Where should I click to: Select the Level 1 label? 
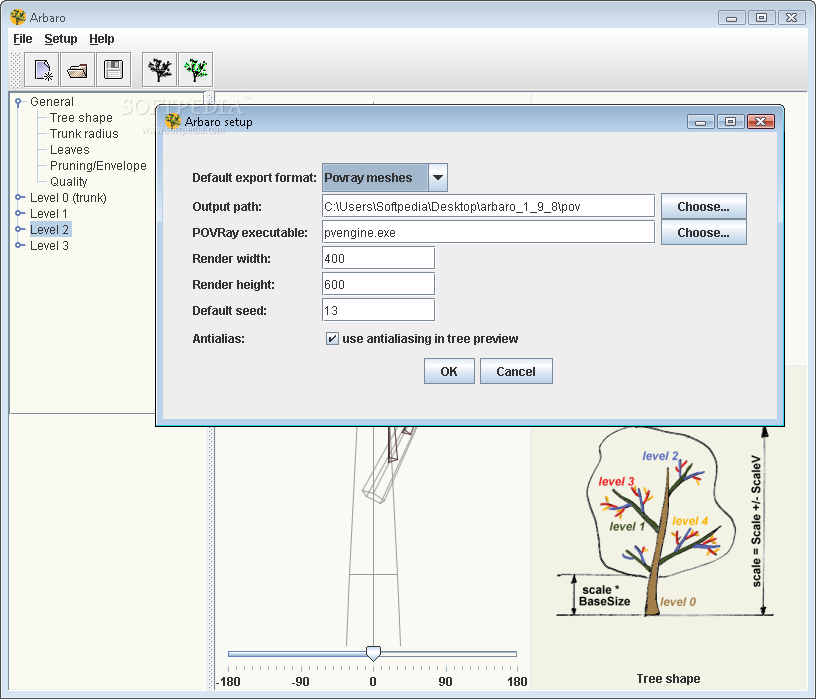point(49,214)
